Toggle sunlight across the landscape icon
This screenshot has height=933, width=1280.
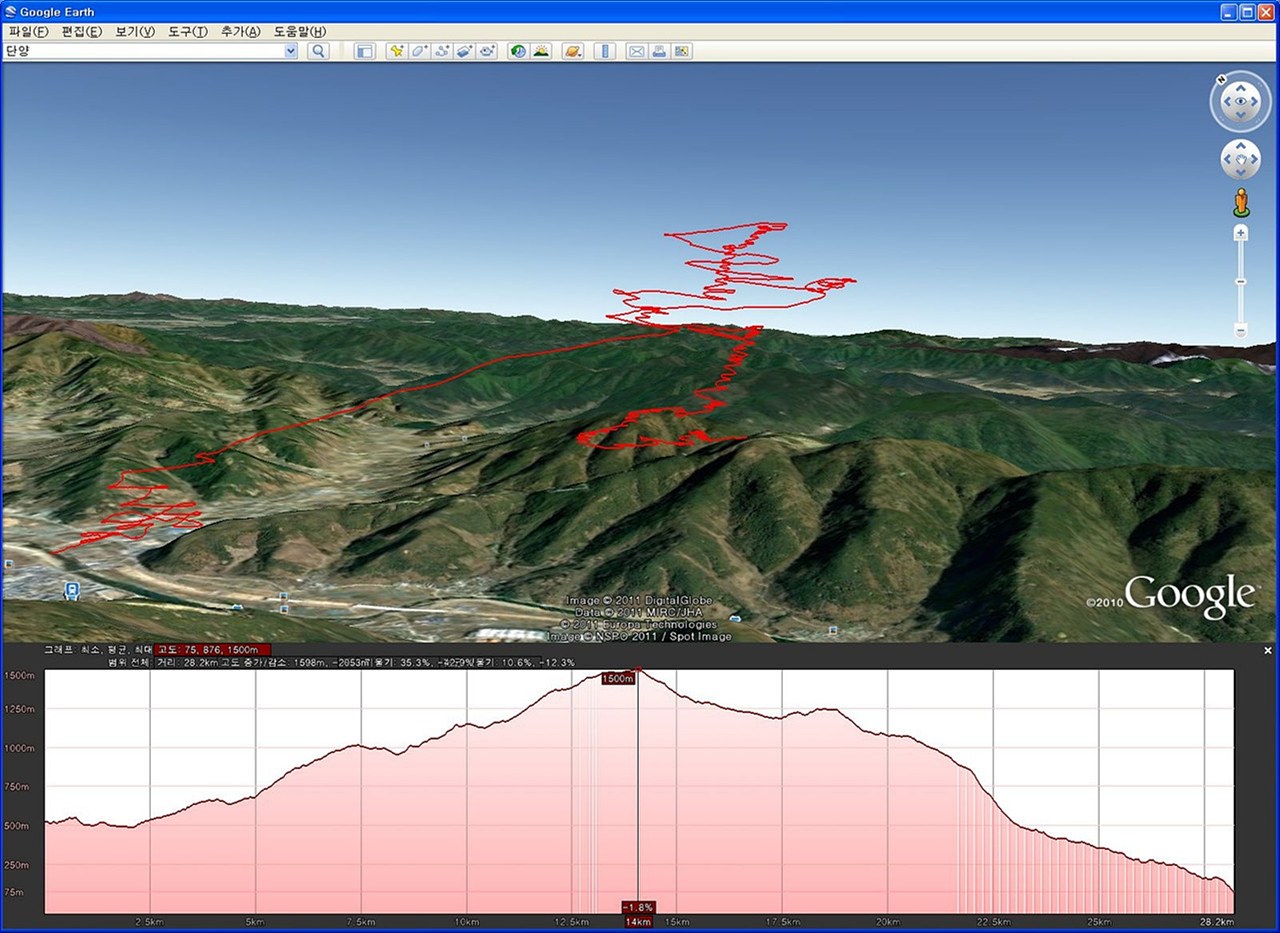pos(541,51)
